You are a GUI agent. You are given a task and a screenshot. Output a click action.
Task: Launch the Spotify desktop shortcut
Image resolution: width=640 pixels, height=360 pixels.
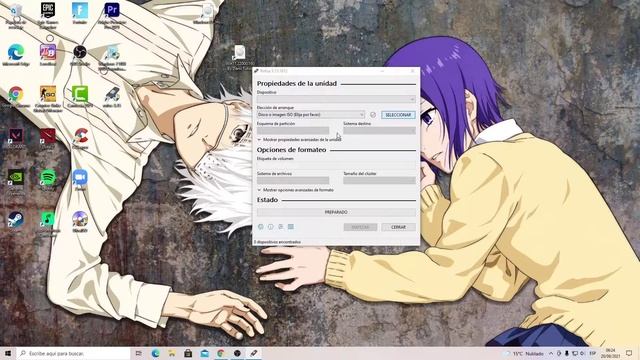click(x=48, y=180)
